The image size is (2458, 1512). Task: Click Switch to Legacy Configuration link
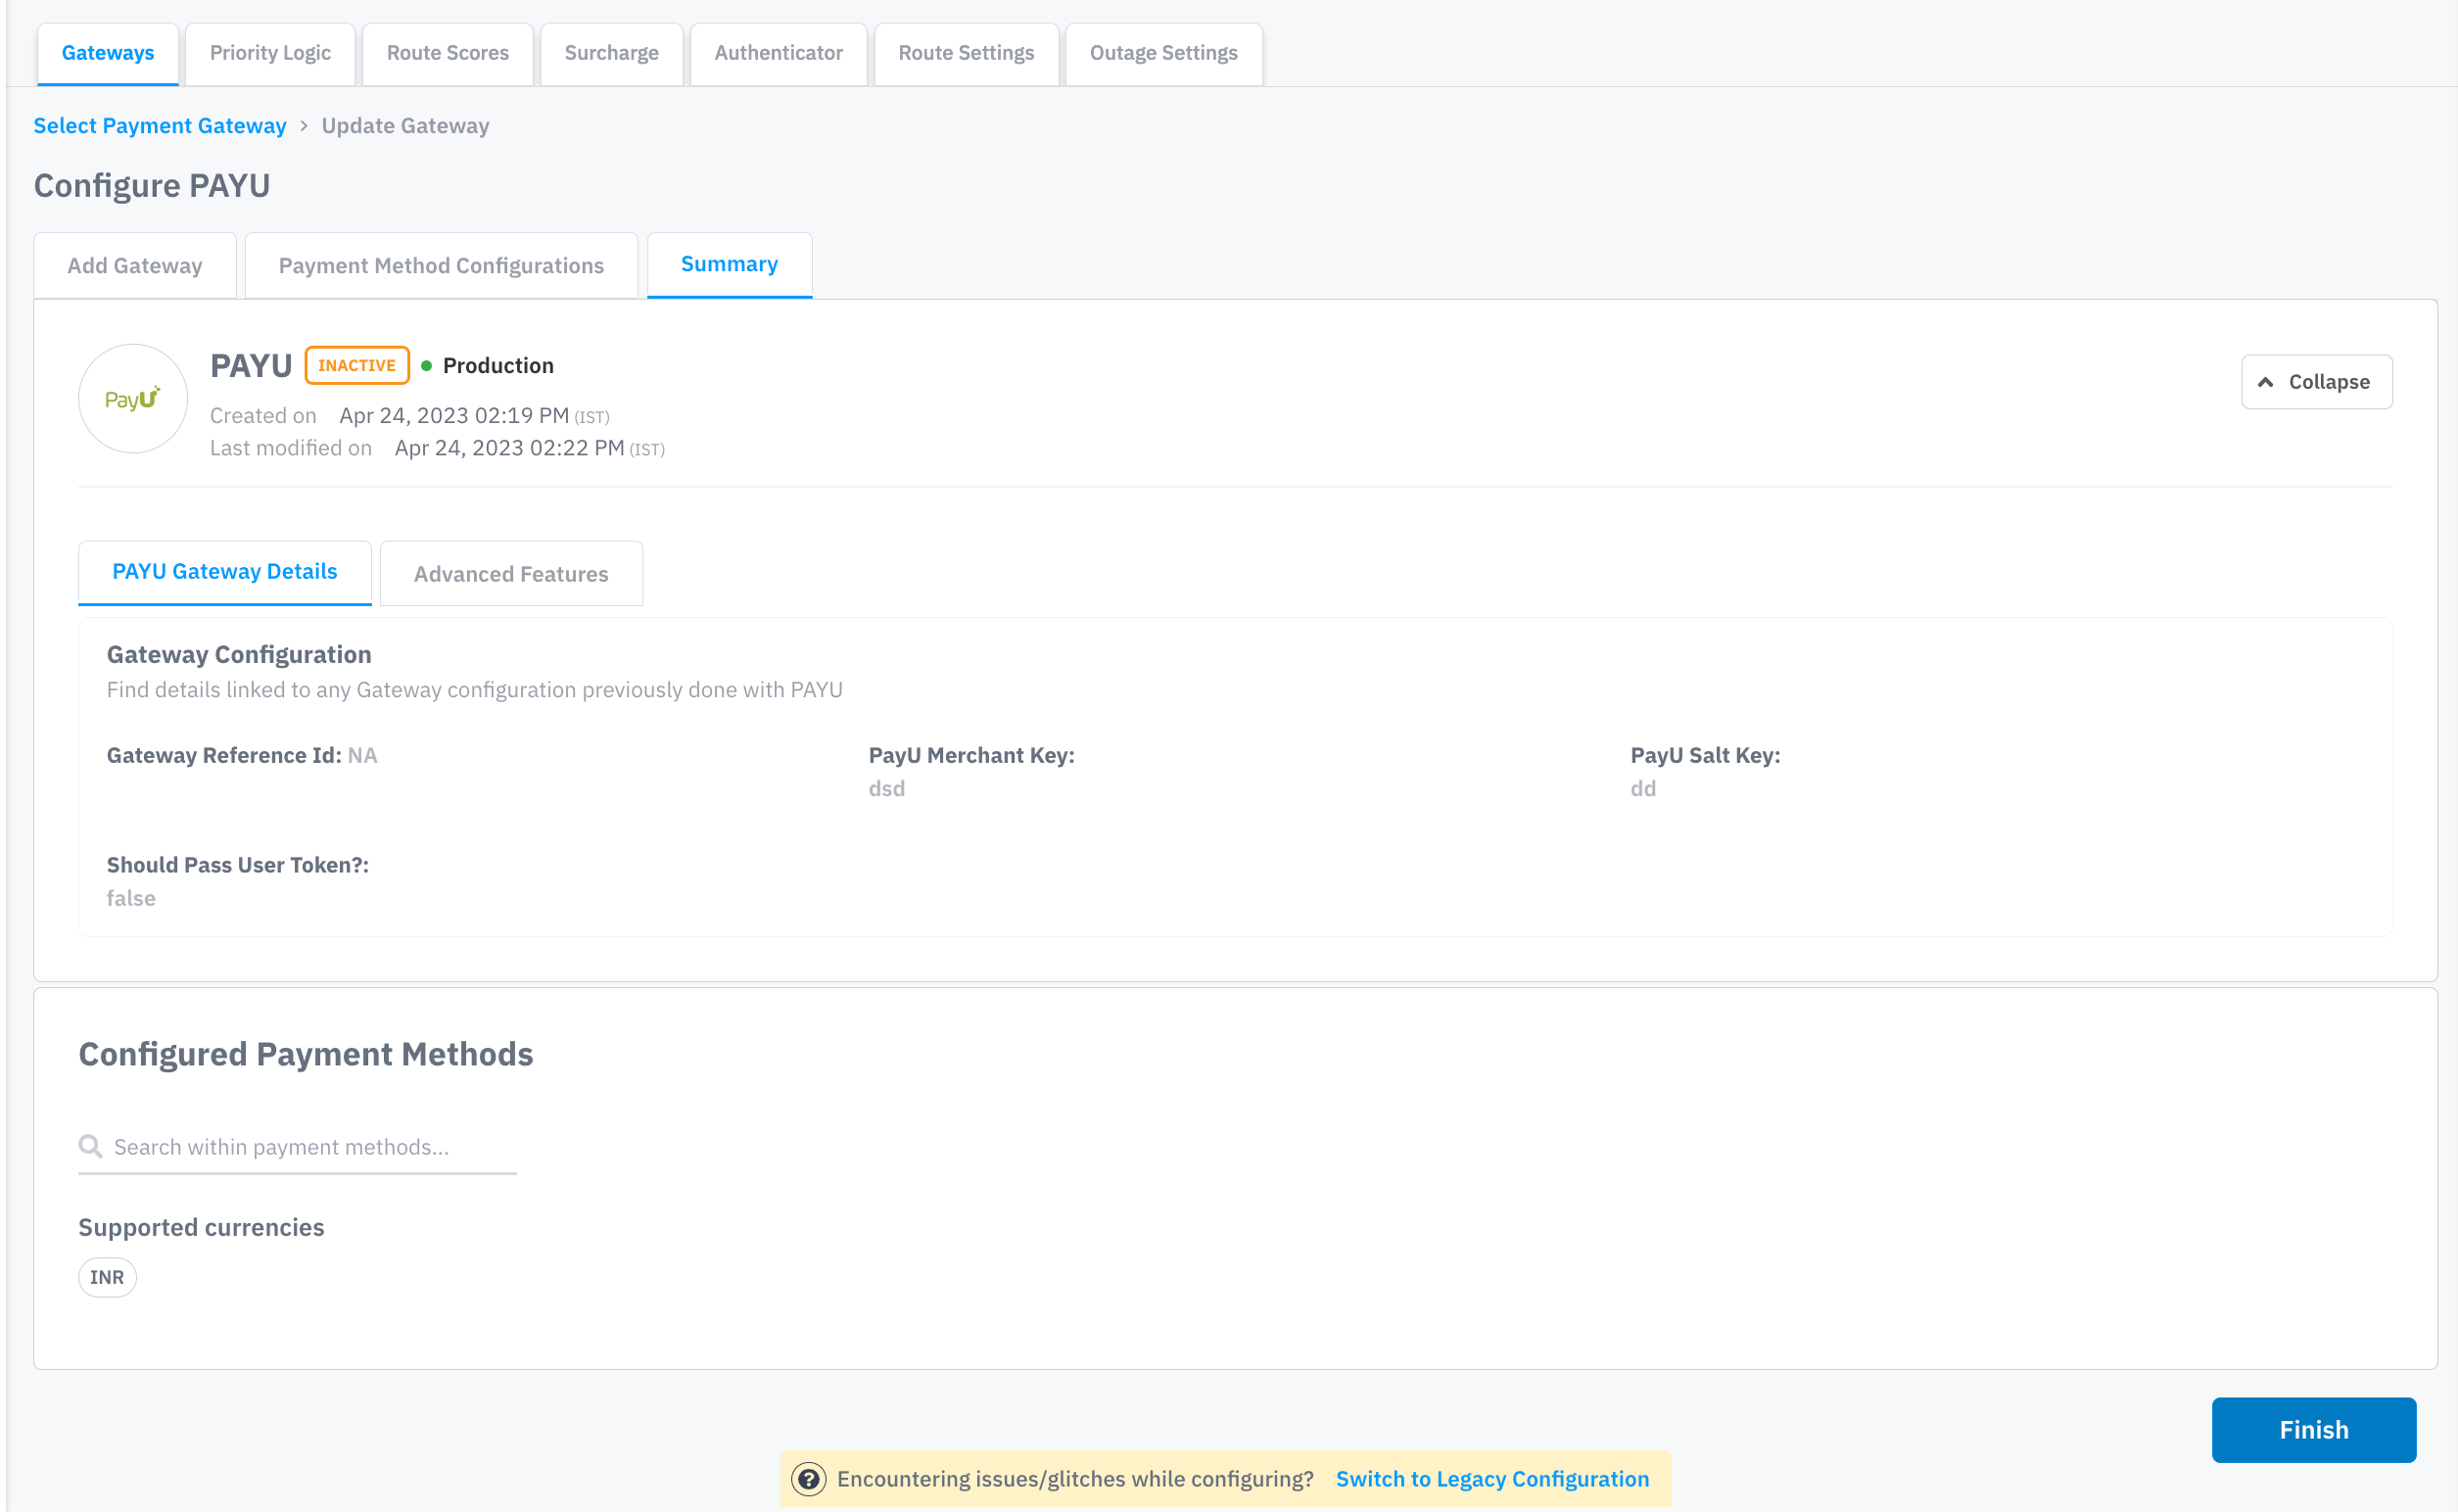click(x=1492, y=1478)
